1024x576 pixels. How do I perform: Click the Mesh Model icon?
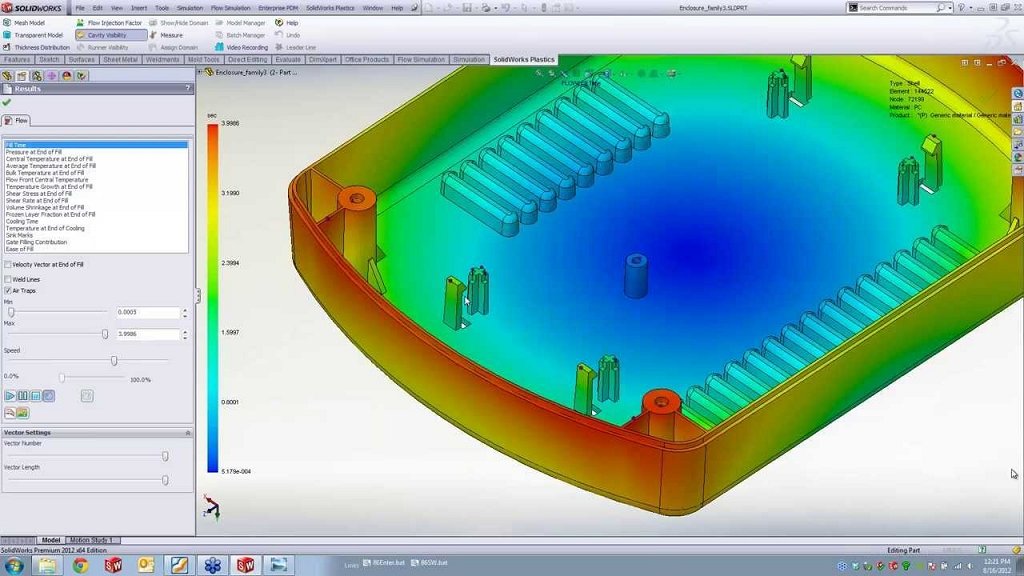[x=7, y=22]
